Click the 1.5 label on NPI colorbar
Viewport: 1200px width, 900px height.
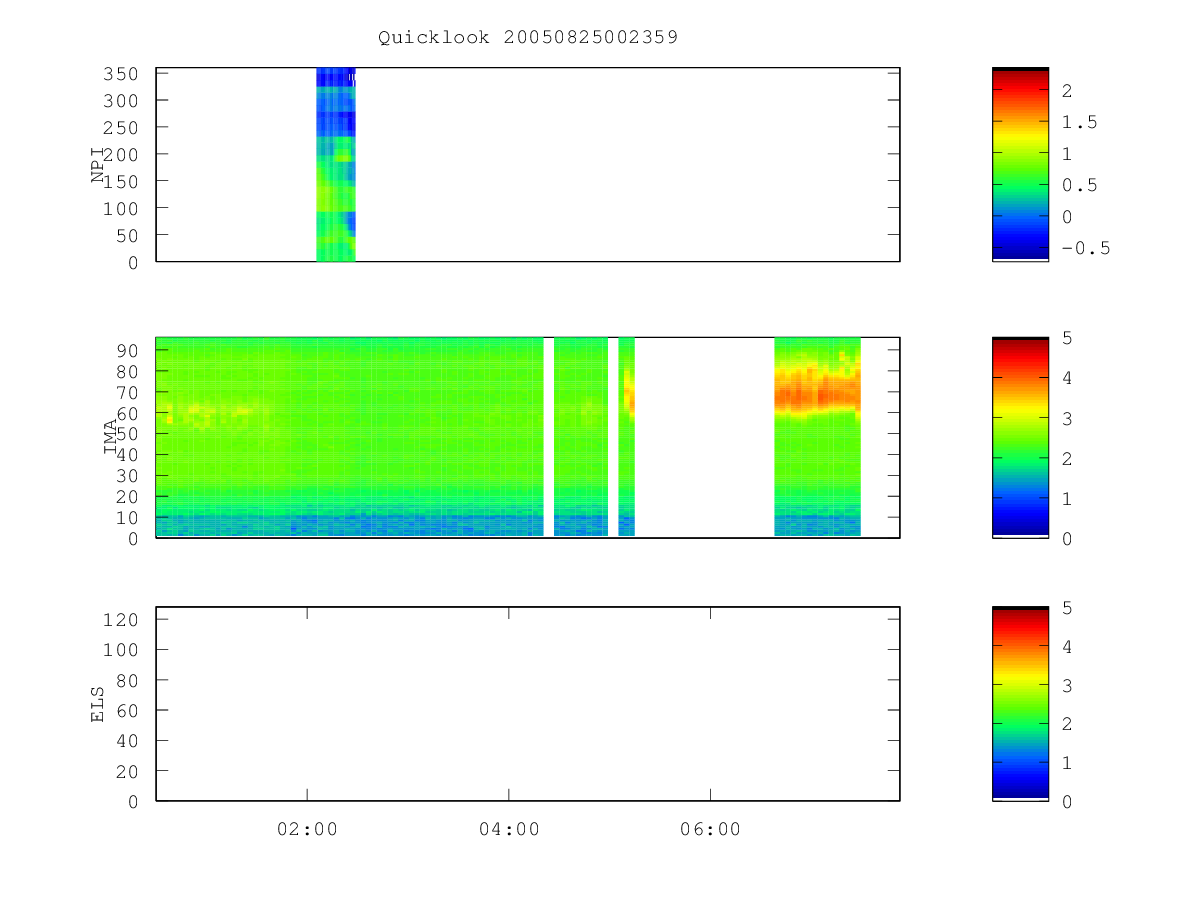(x=1079, y=122)
